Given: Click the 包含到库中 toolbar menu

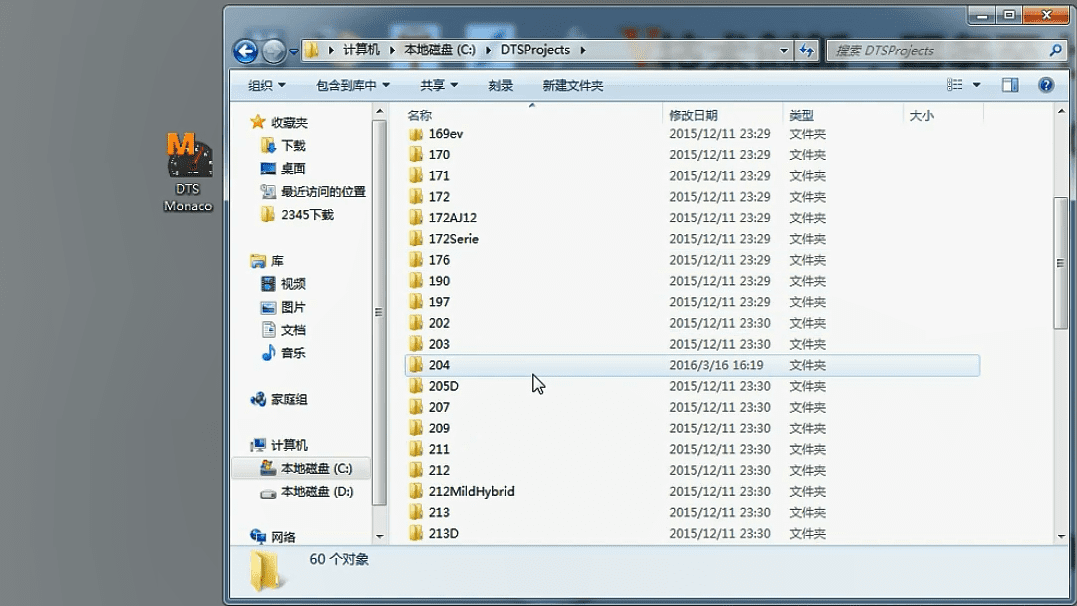Looking at the screenshot, I should 345,85.
